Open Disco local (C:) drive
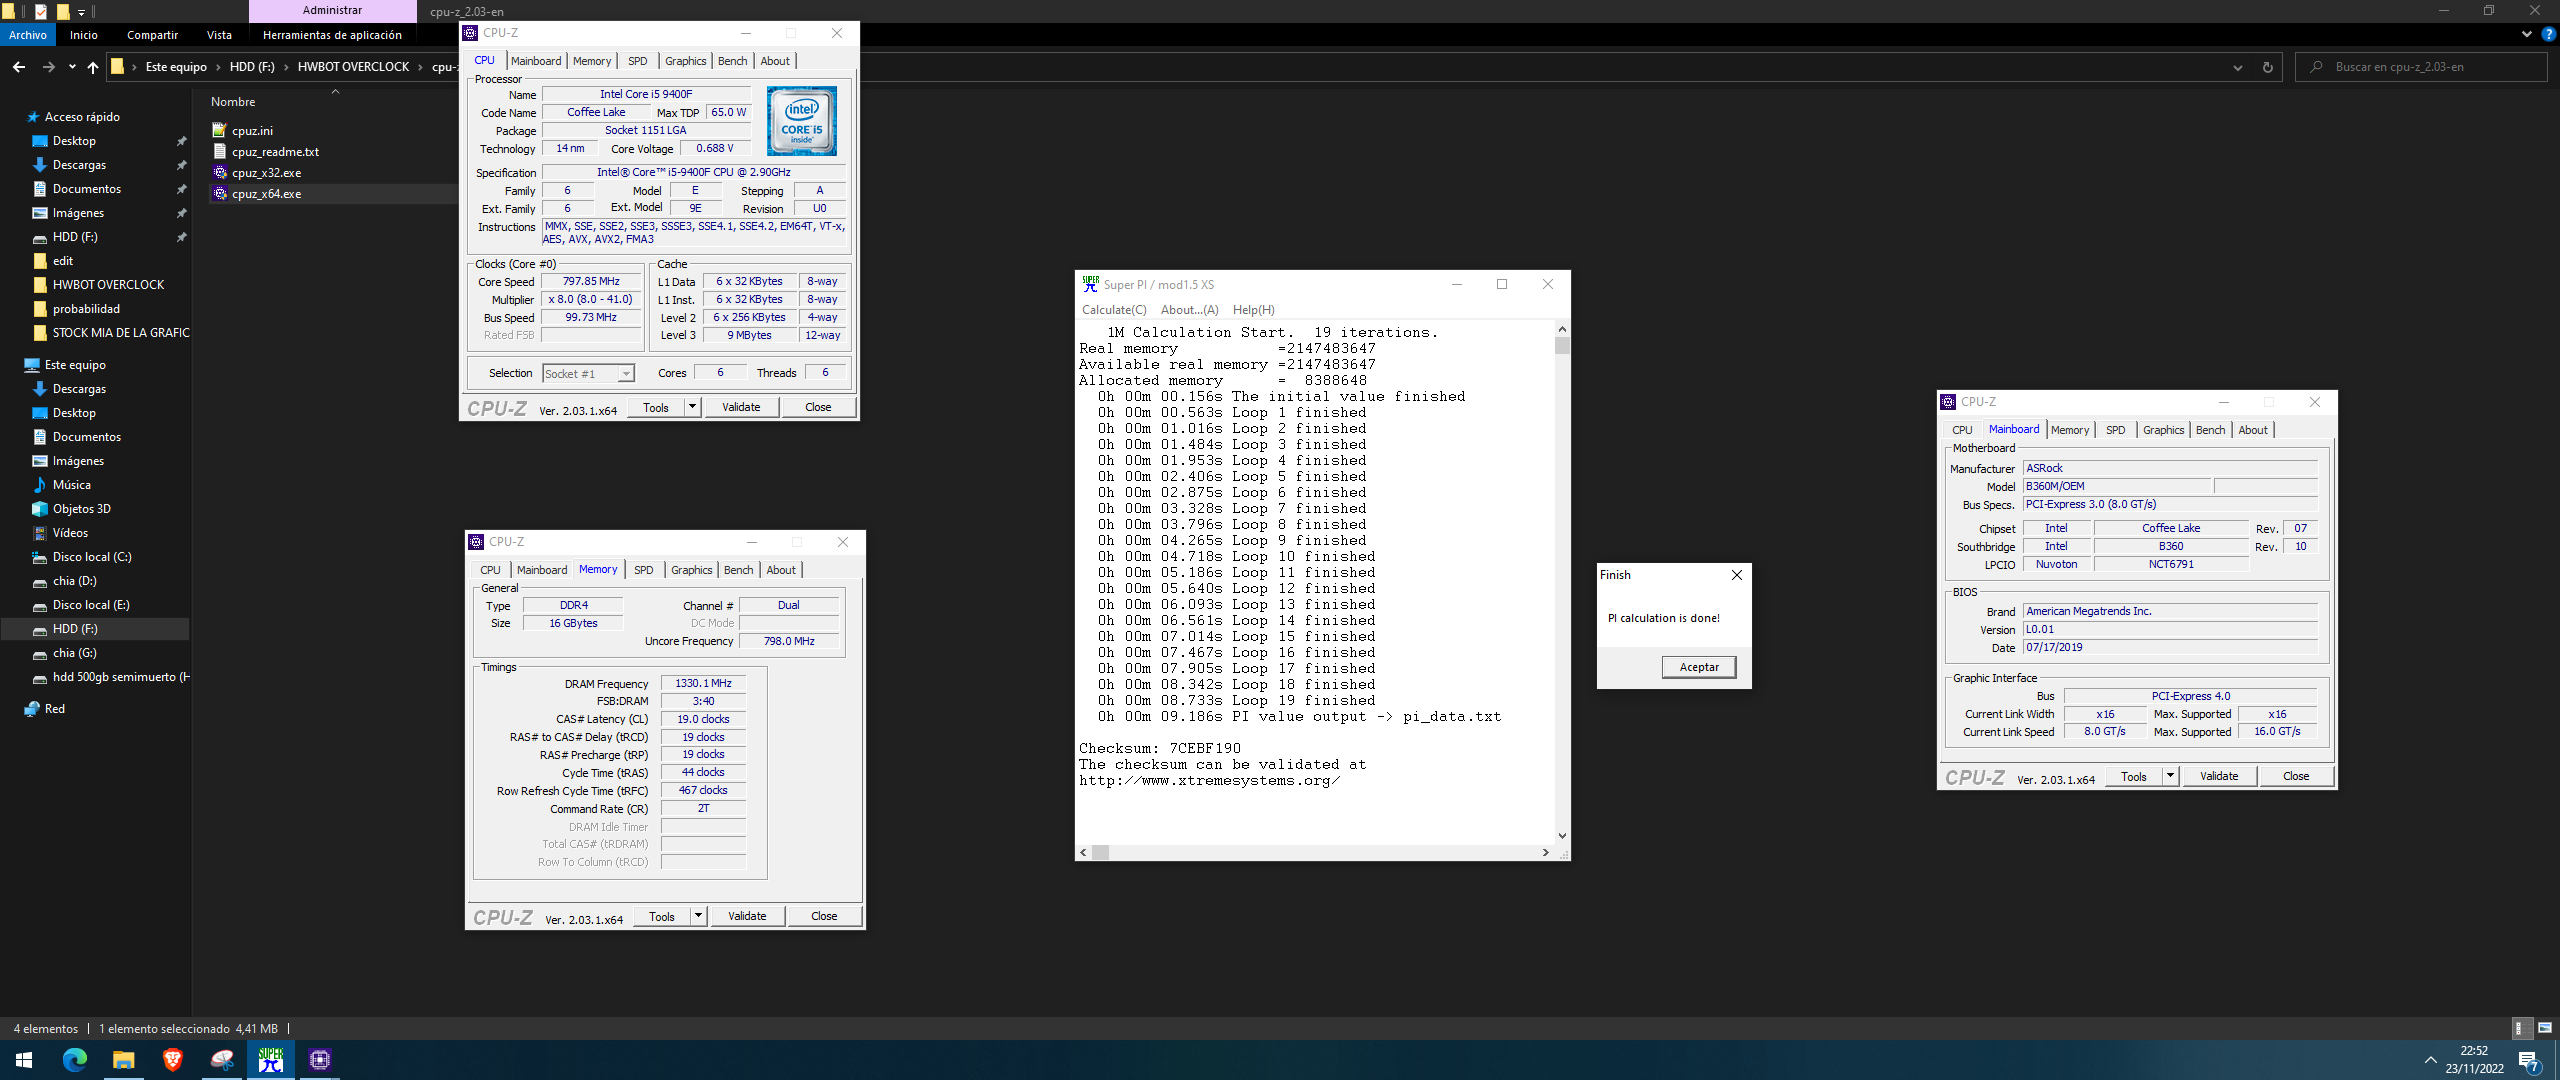Viewport: 2560px width, 1080px height. (92, 557)
